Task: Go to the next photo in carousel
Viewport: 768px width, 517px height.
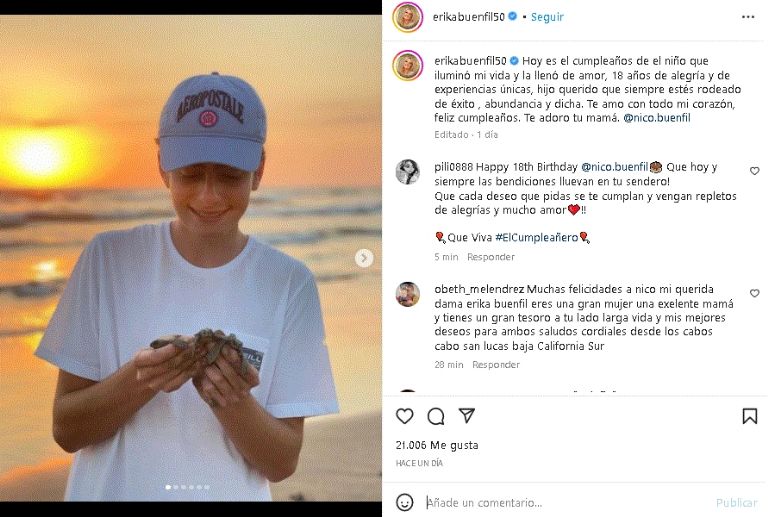Action: point(364,258)
